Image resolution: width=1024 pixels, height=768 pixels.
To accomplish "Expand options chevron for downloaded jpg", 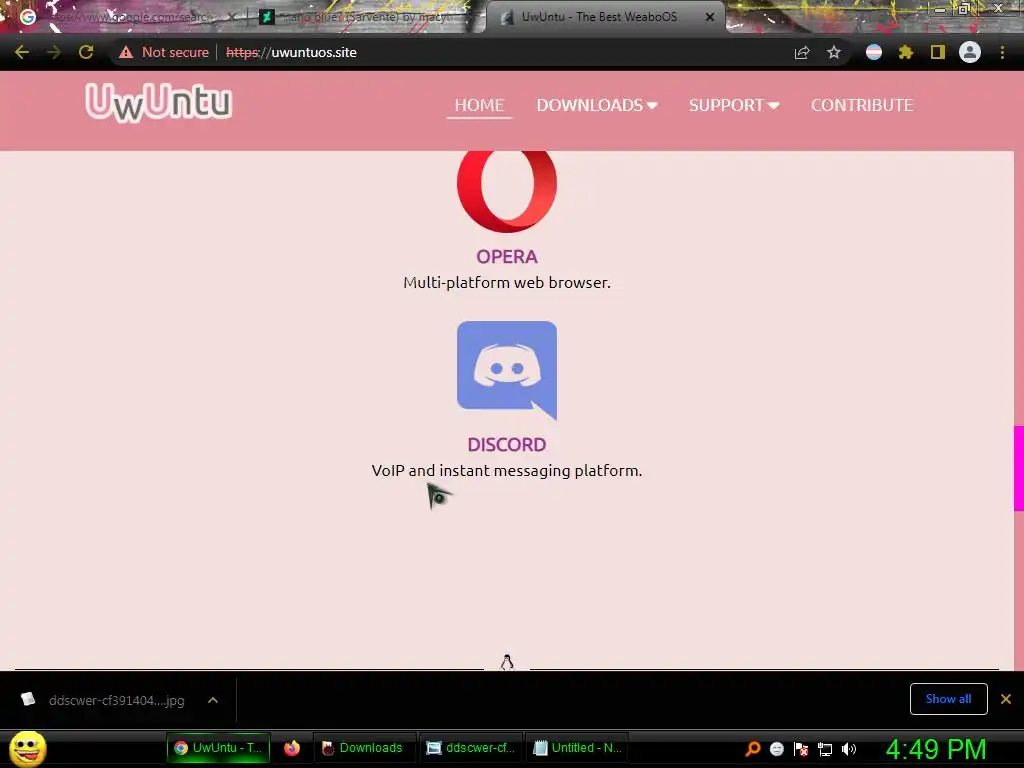I will pyautogui.click(x=213, y=700).
